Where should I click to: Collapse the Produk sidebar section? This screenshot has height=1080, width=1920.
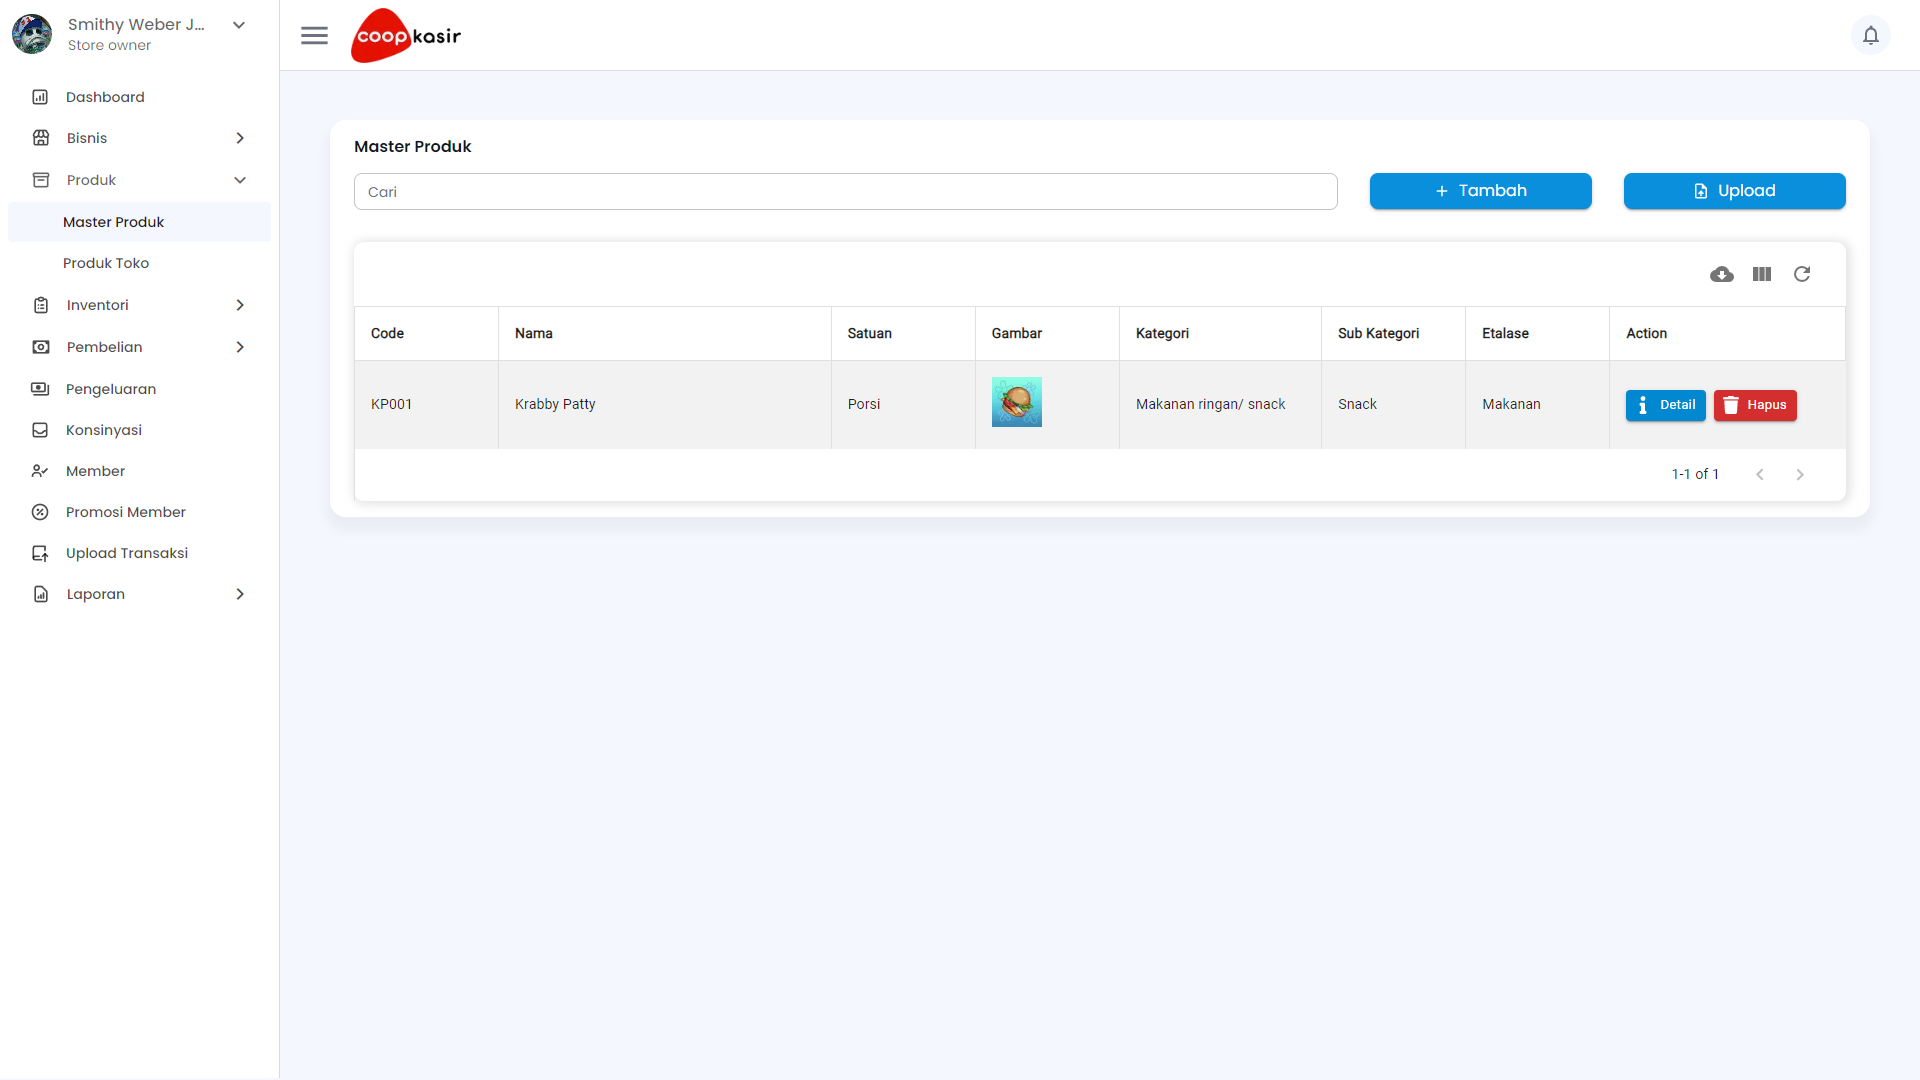click(240, 180)
